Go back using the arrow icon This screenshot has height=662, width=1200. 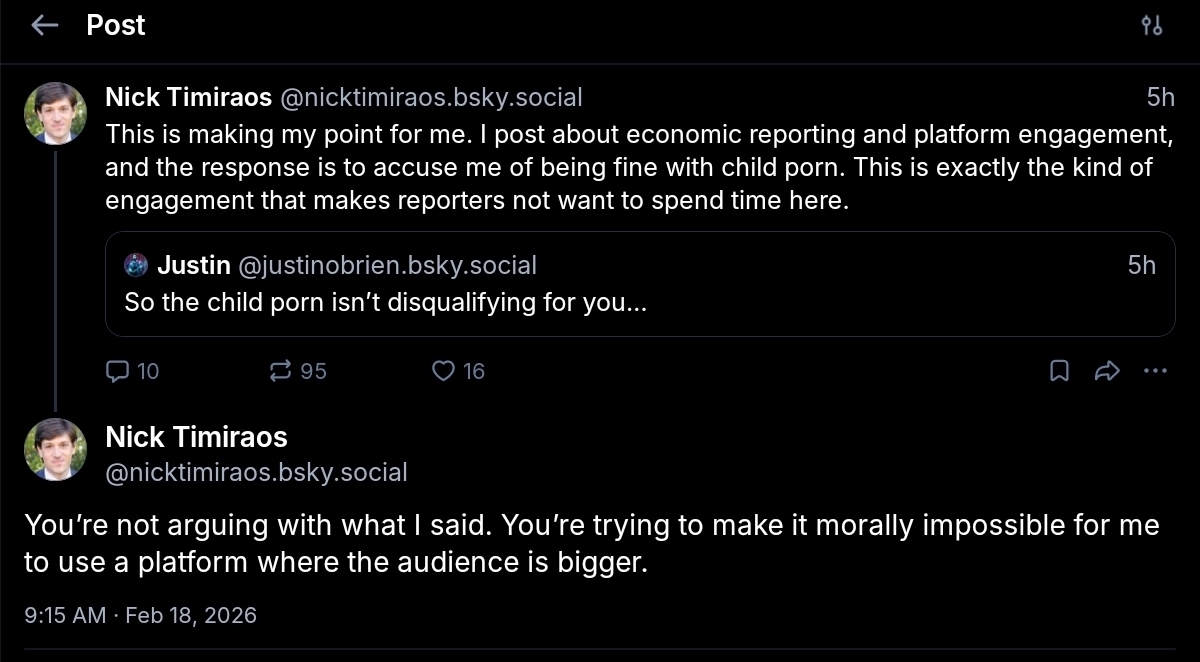tap(45, 26)
